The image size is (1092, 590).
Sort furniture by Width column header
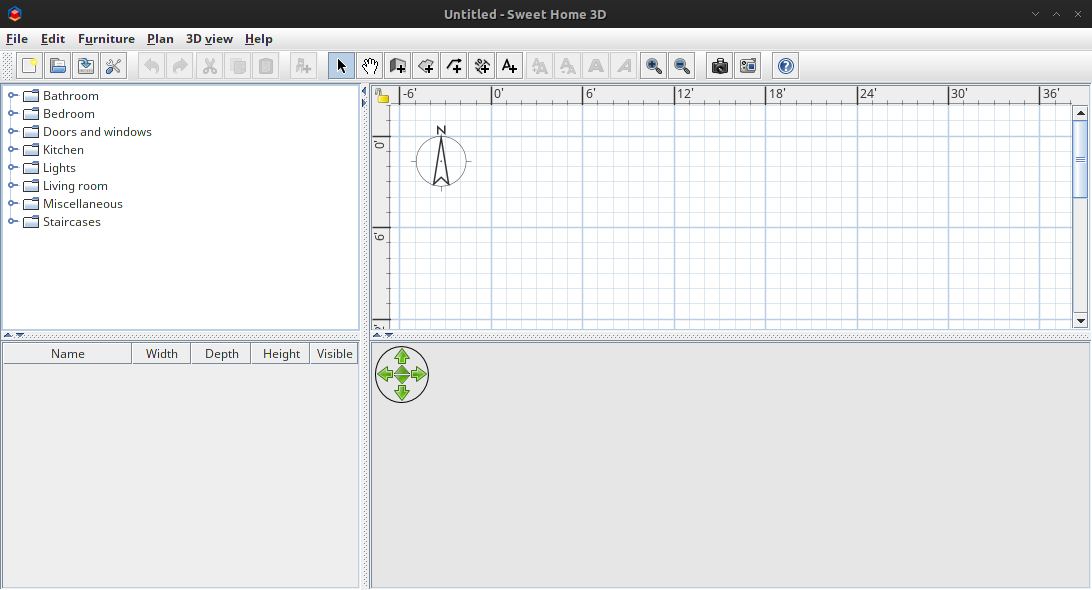click(x=162, y=354)
